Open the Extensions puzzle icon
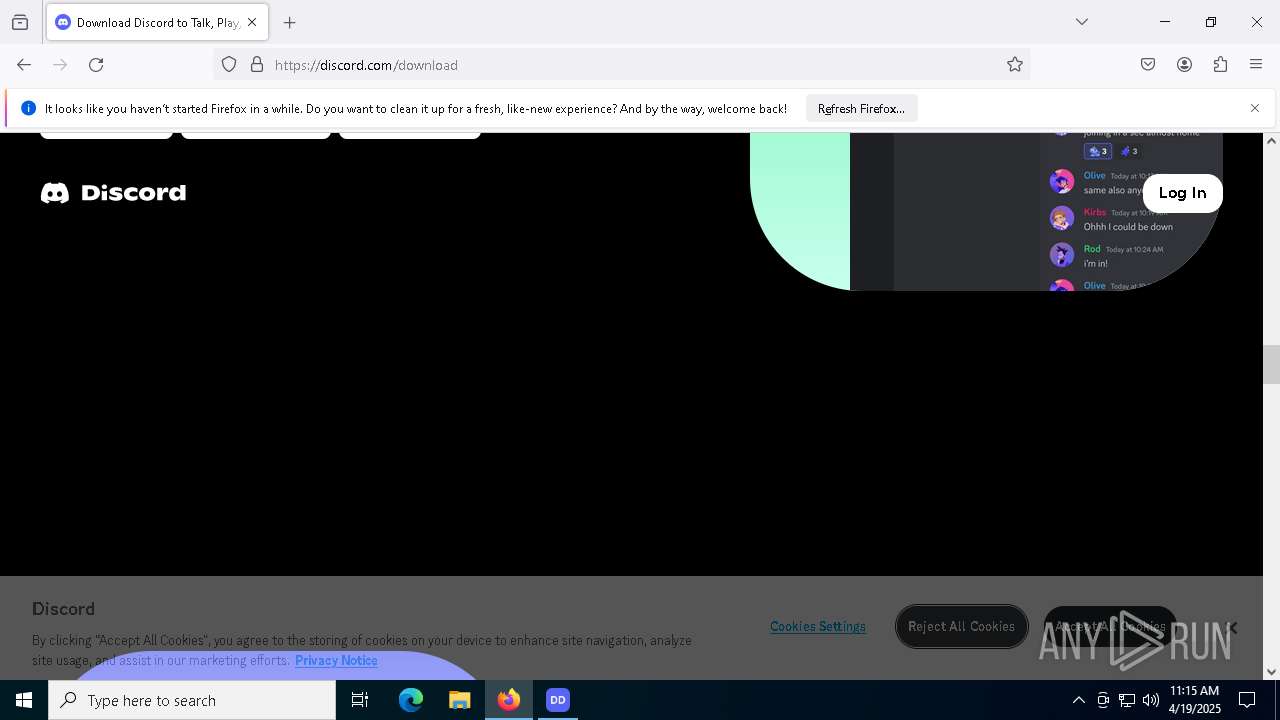This screenshot has width=1280, height=720. [x=1220, y=65]
